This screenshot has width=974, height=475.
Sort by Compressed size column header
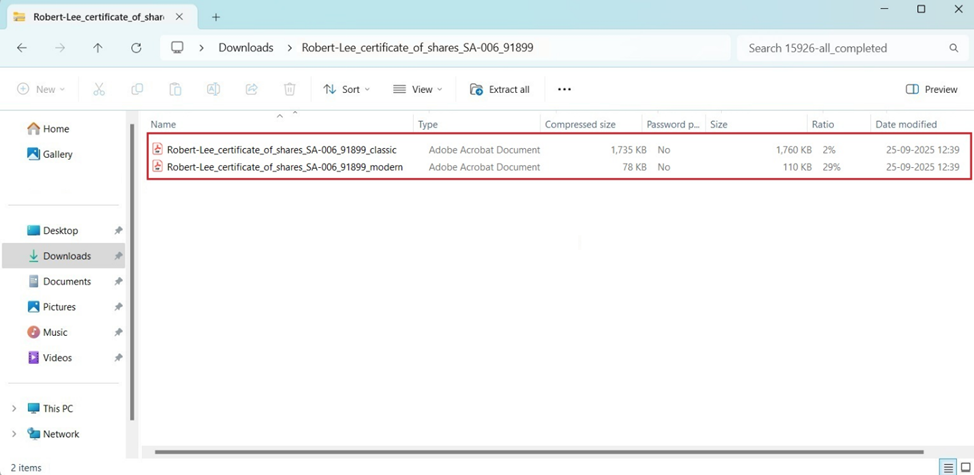580,124
